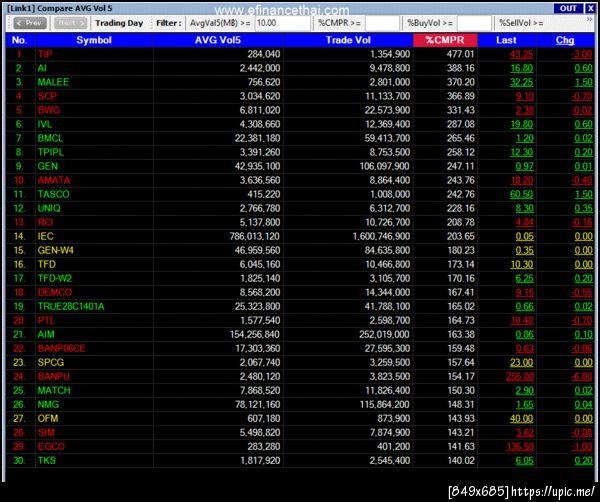Select the RCI symbol
Viewport: 600px width, 502px height.
point(45,222)
